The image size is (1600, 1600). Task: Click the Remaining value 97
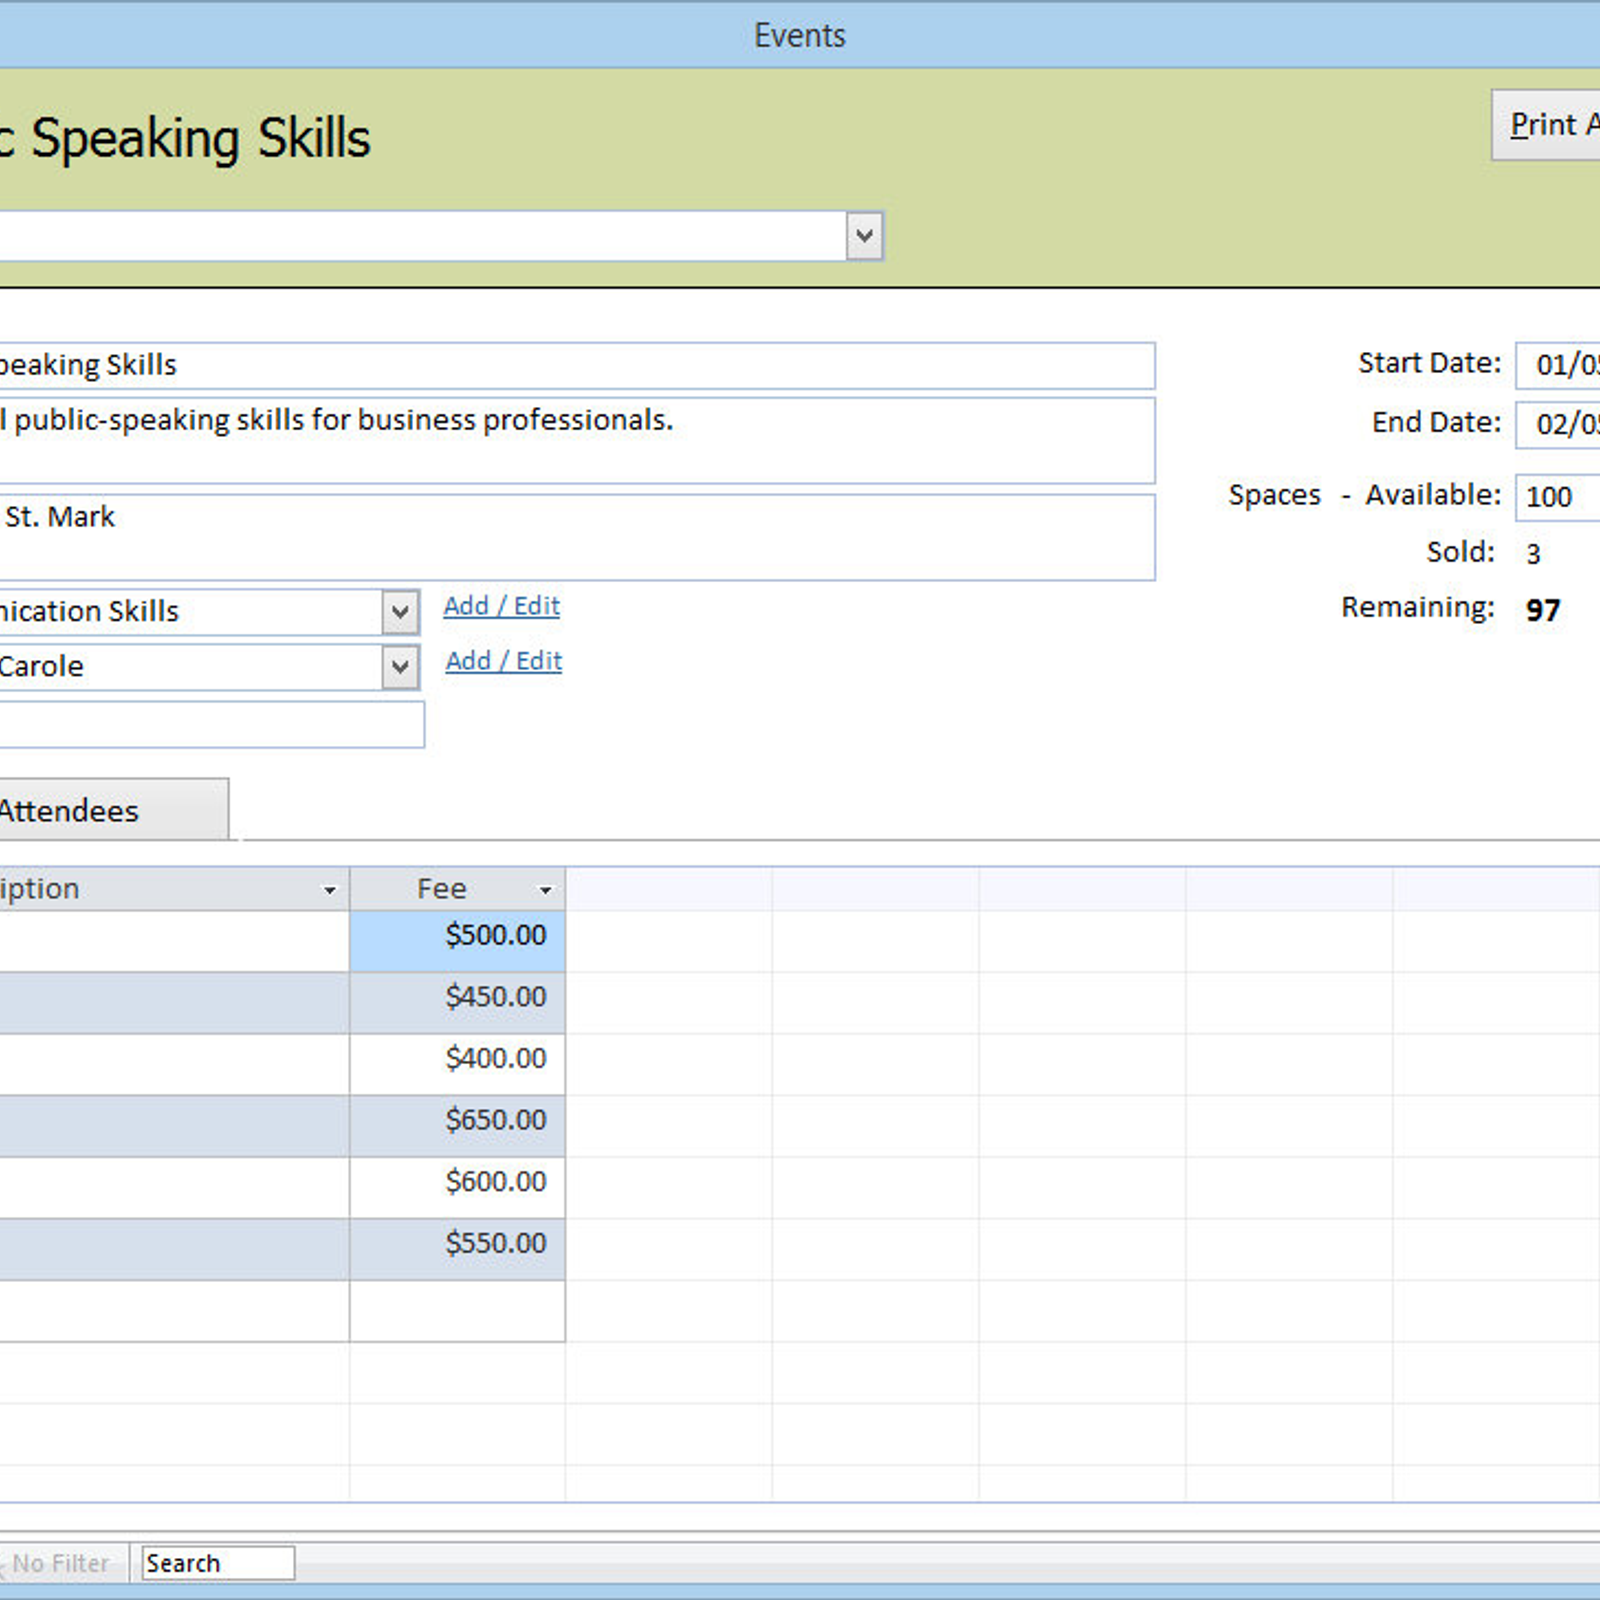coord(1543,610)
